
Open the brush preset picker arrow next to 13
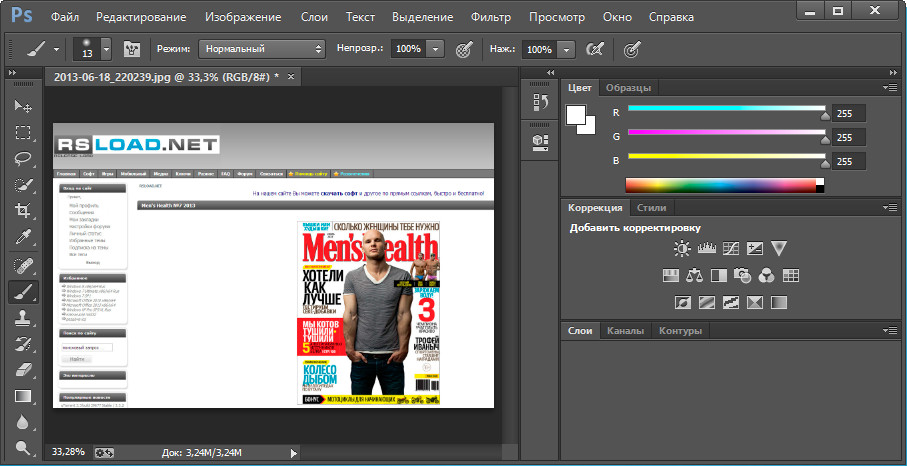pyautogui.click(x=106, y=50)
